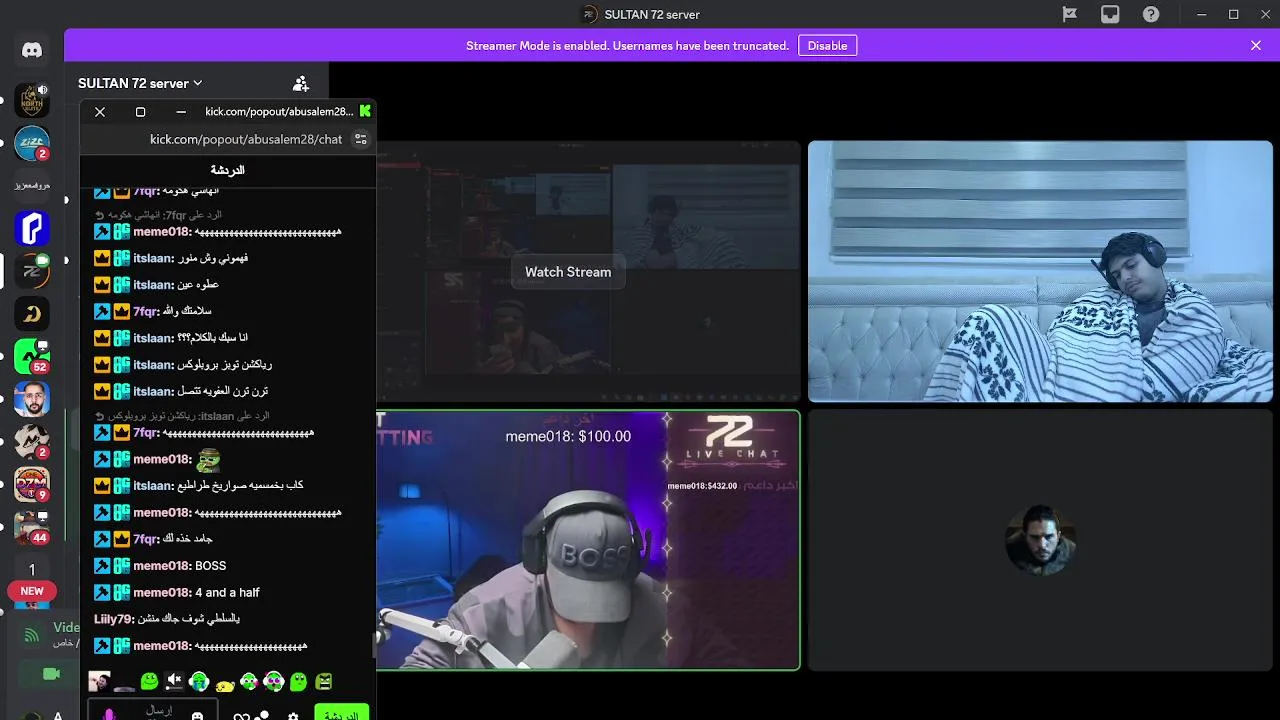Open Kick chat settings gear
Screen dimensions: 1280x720
coord(293,716)
